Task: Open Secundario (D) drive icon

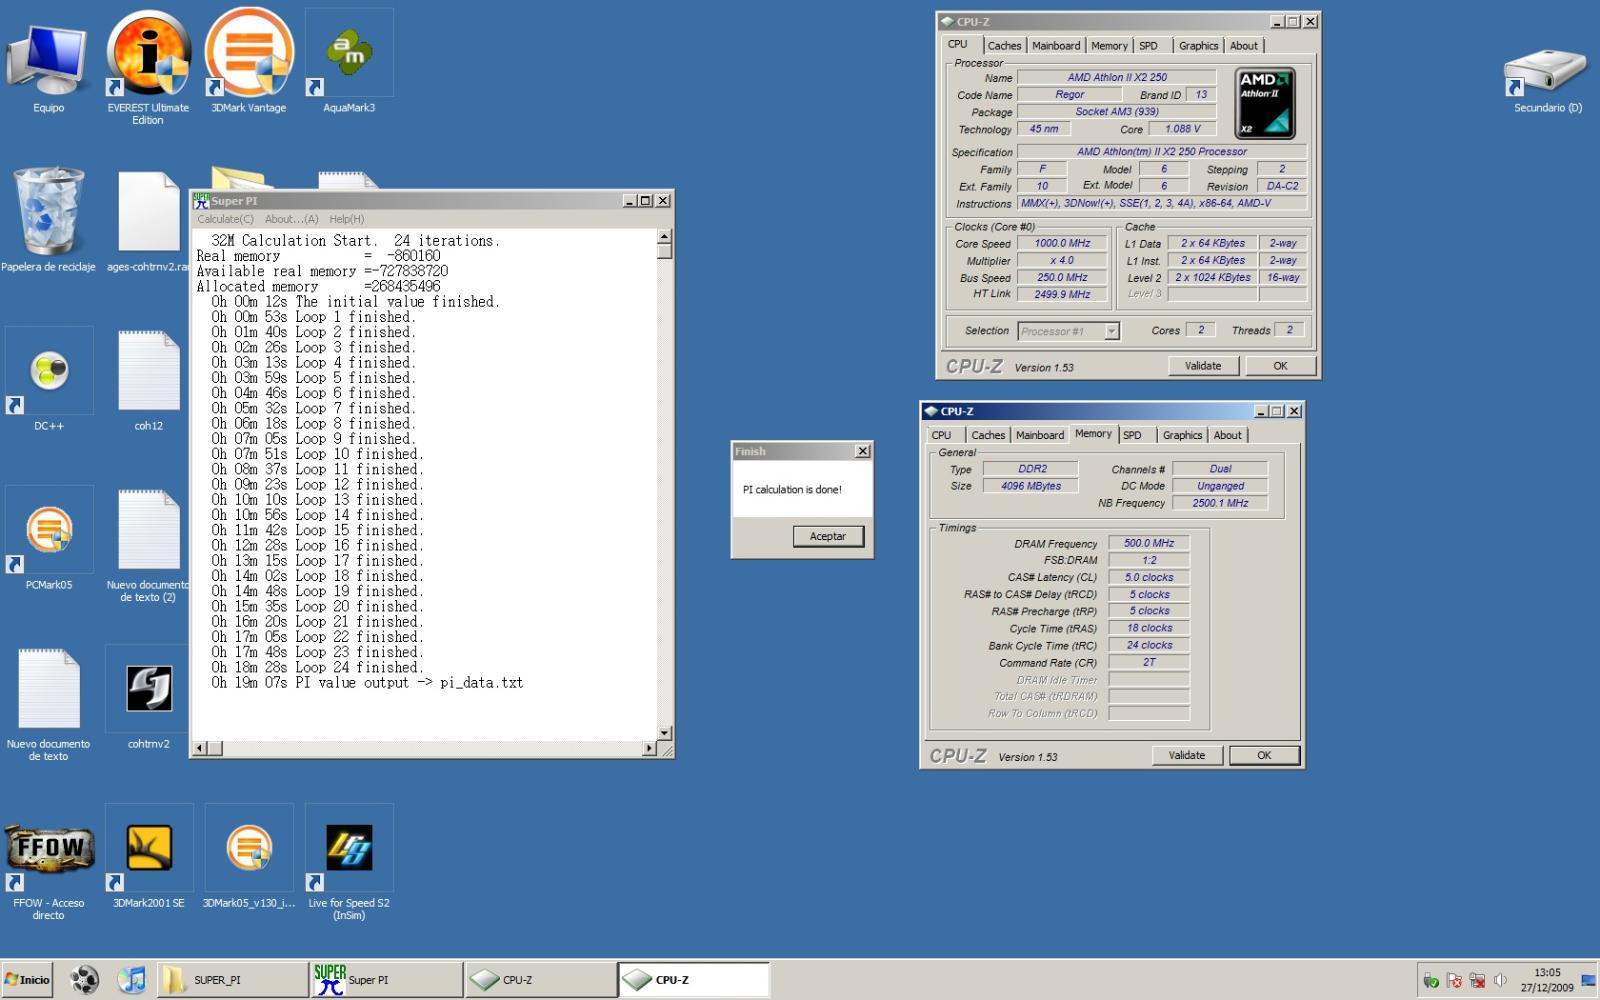Action: 1547,80
